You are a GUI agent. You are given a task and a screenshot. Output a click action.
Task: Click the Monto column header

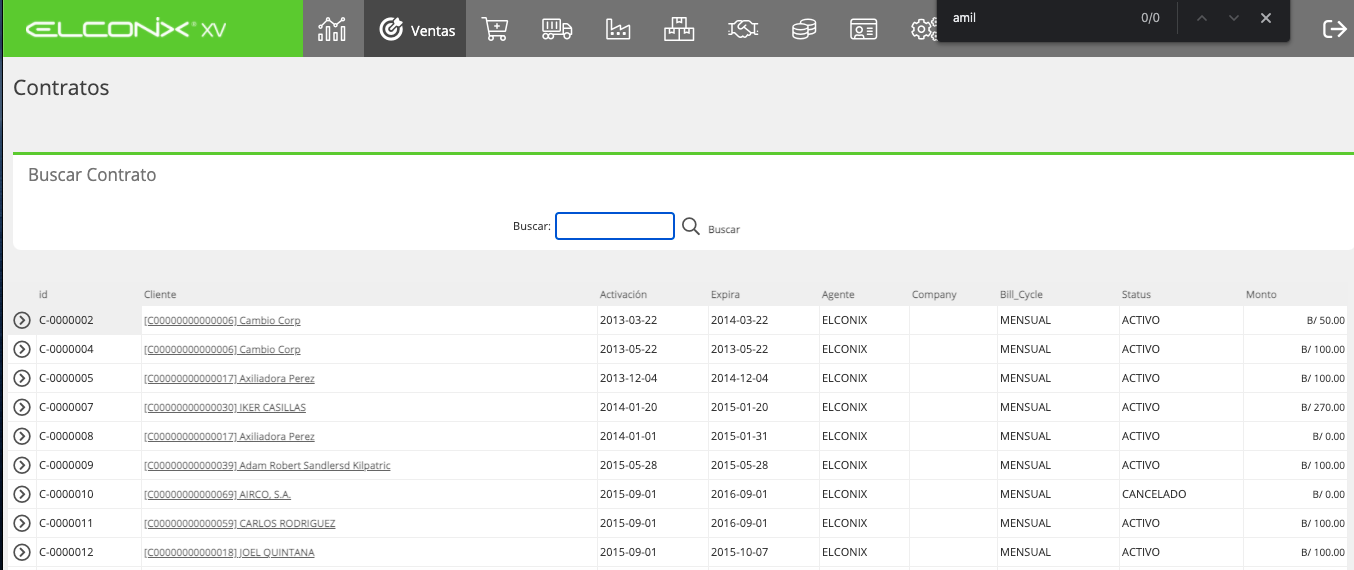point(1261,294)
